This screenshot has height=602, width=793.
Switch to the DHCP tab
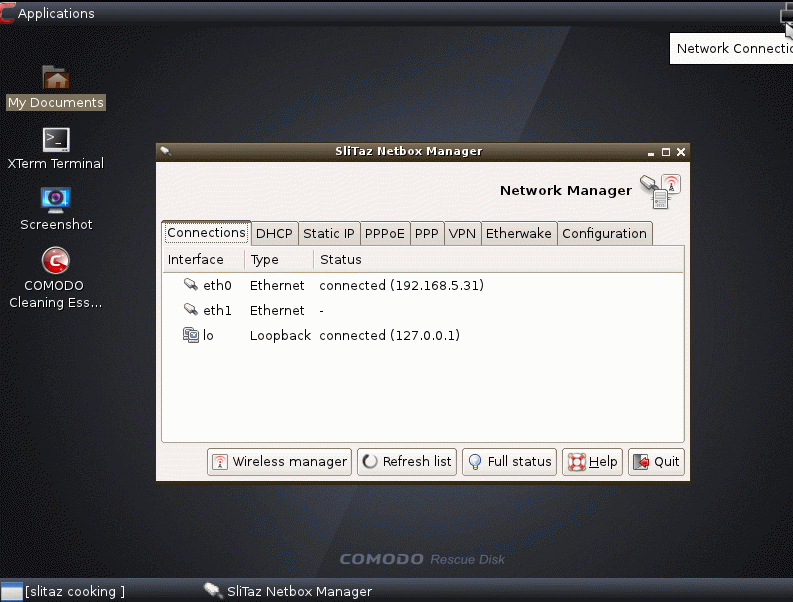274,234
